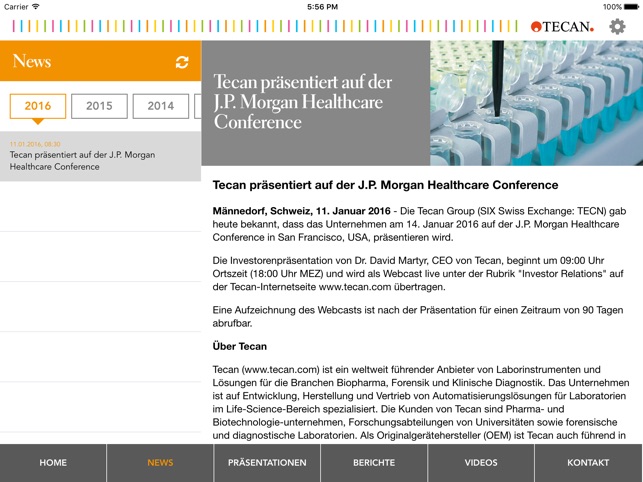The height and width of the screenshot is (482, 643).
Task: Tap the news date '11.01.2016, 08:30'
Action: tap(35, 144)
